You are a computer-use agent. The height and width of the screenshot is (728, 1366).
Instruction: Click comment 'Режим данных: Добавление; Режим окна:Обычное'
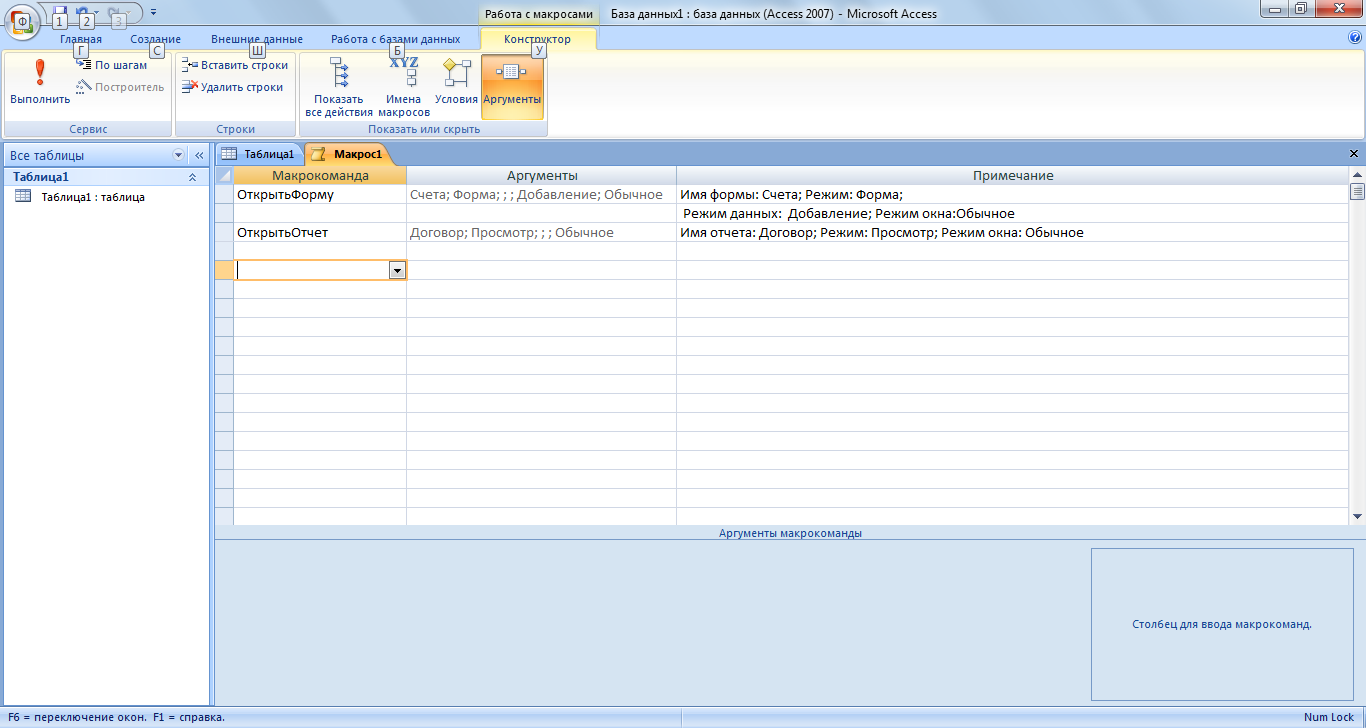click(x=848, y=214)
